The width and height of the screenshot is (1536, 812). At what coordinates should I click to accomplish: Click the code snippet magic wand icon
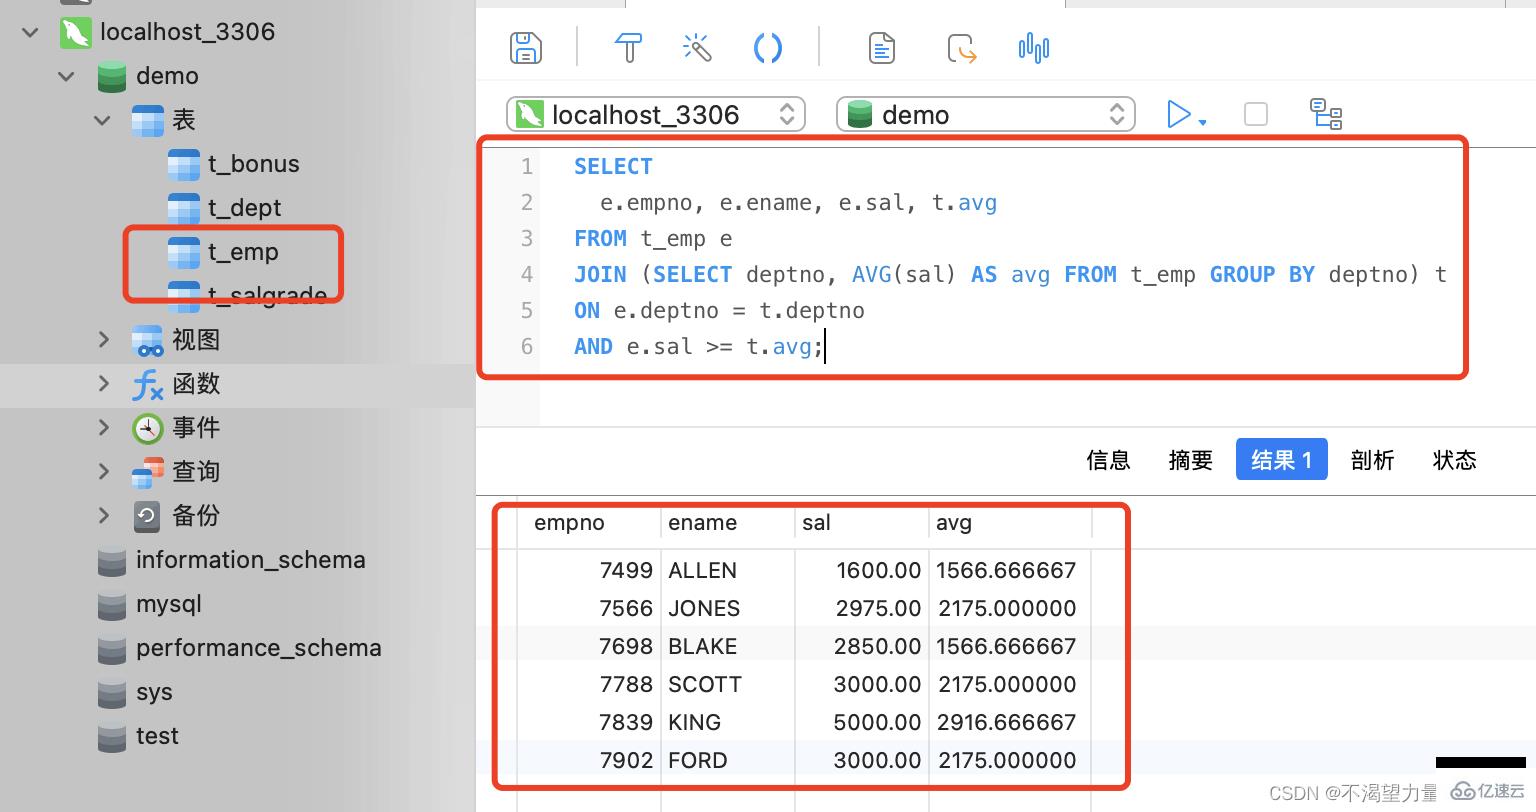tap(696, 47)
